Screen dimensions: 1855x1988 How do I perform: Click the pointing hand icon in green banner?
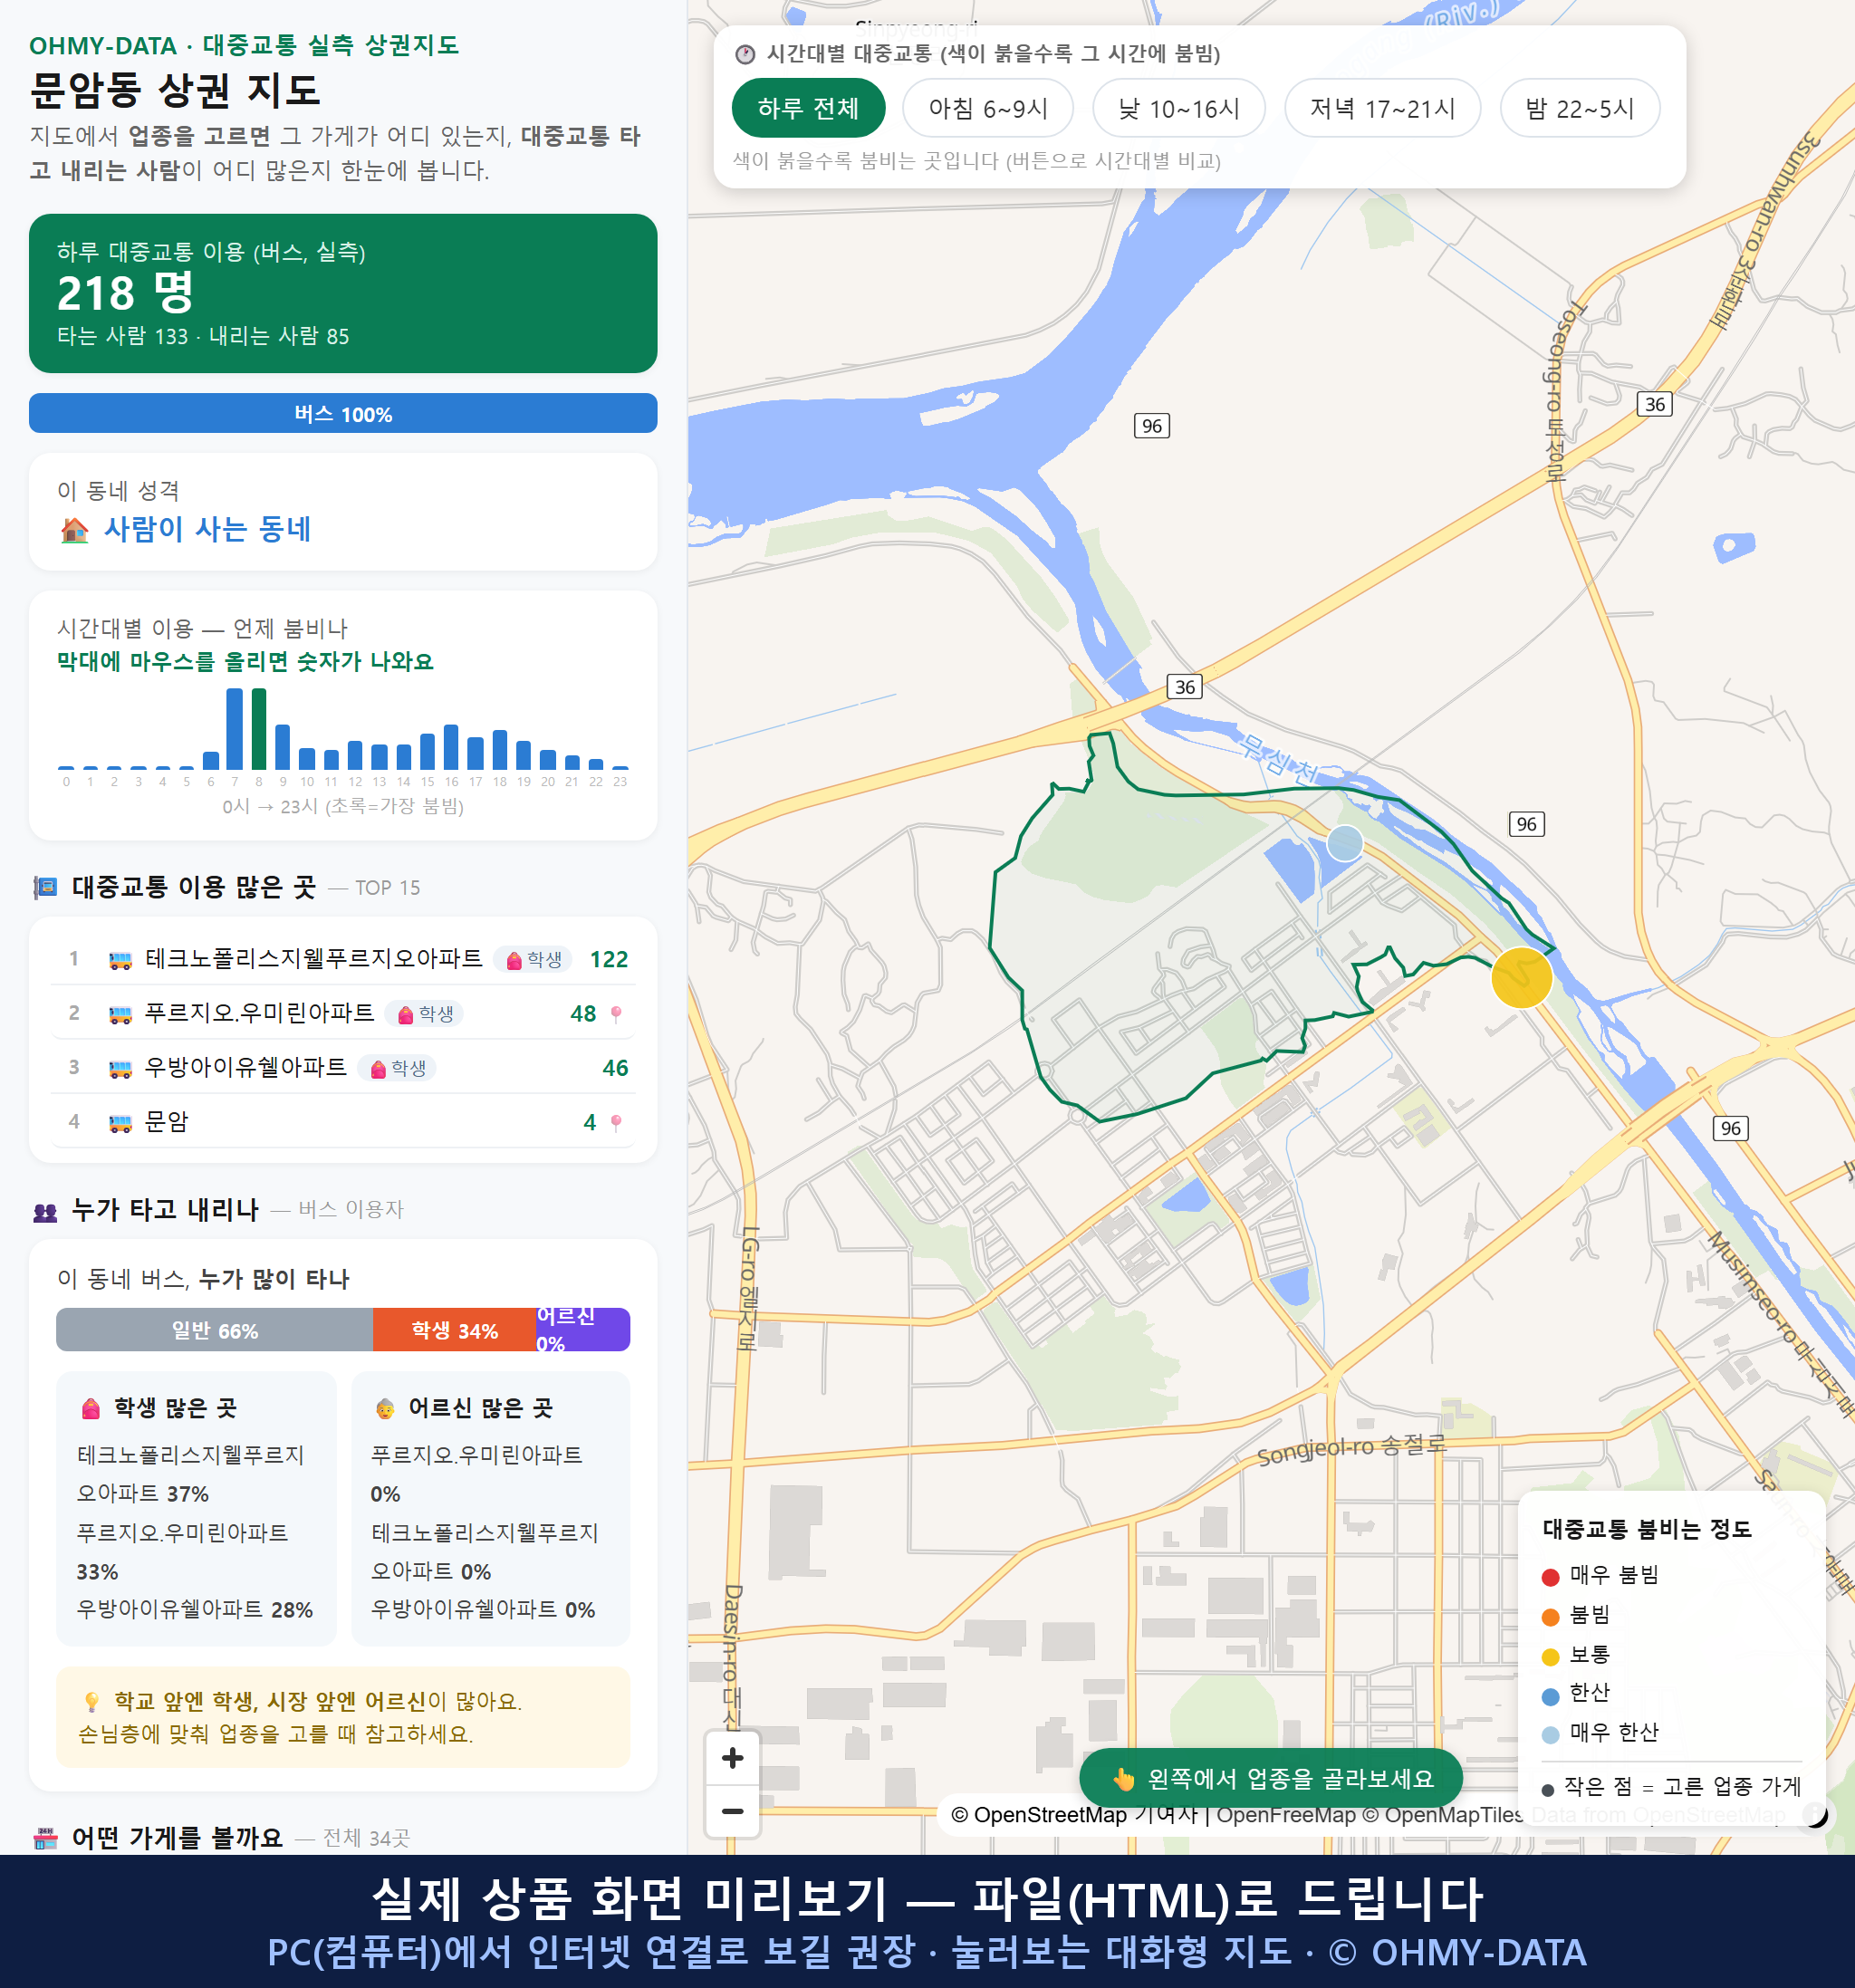coord(1124,1778)
